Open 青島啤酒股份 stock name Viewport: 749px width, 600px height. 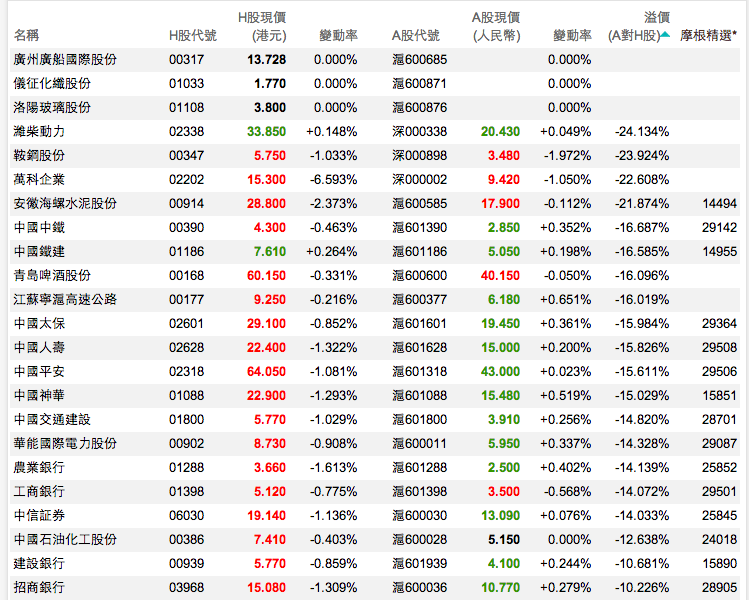pos(52,276)
